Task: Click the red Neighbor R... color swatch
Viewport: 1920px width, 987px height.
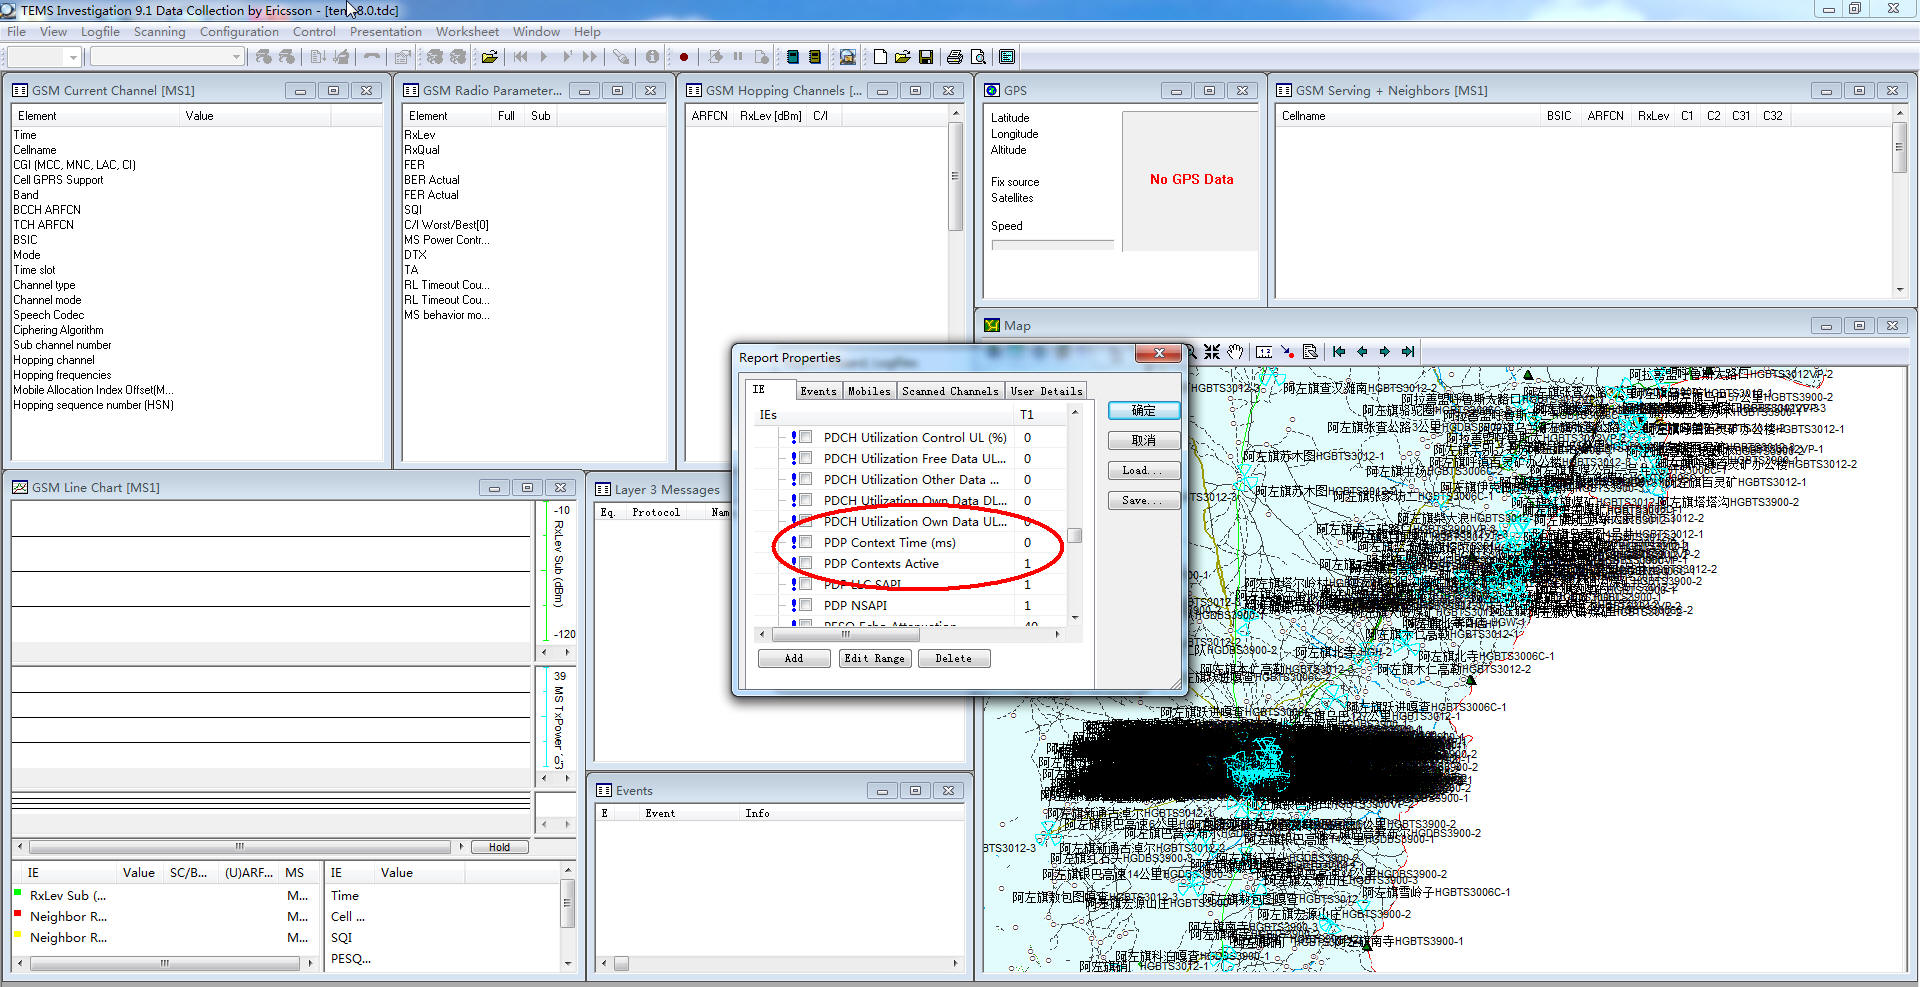Action: (18, 913)
